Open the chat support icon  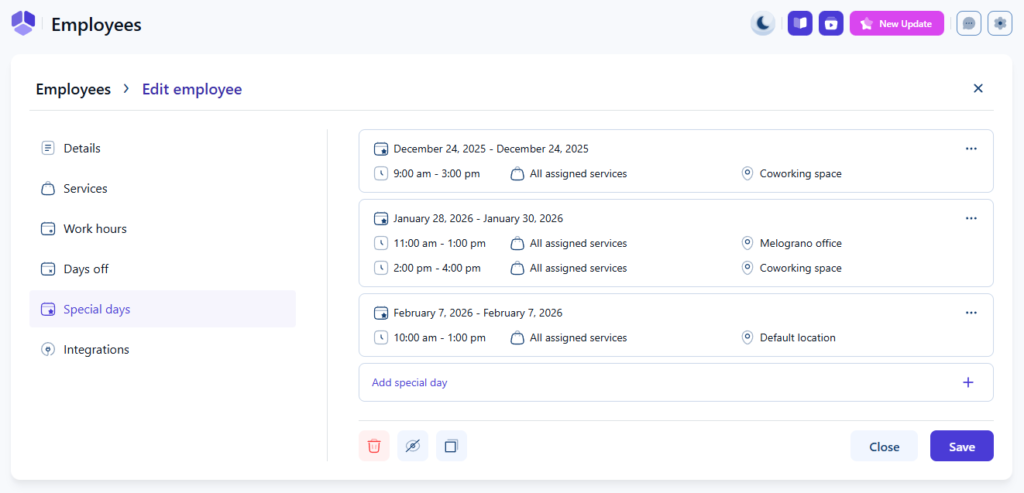point(968,23)
